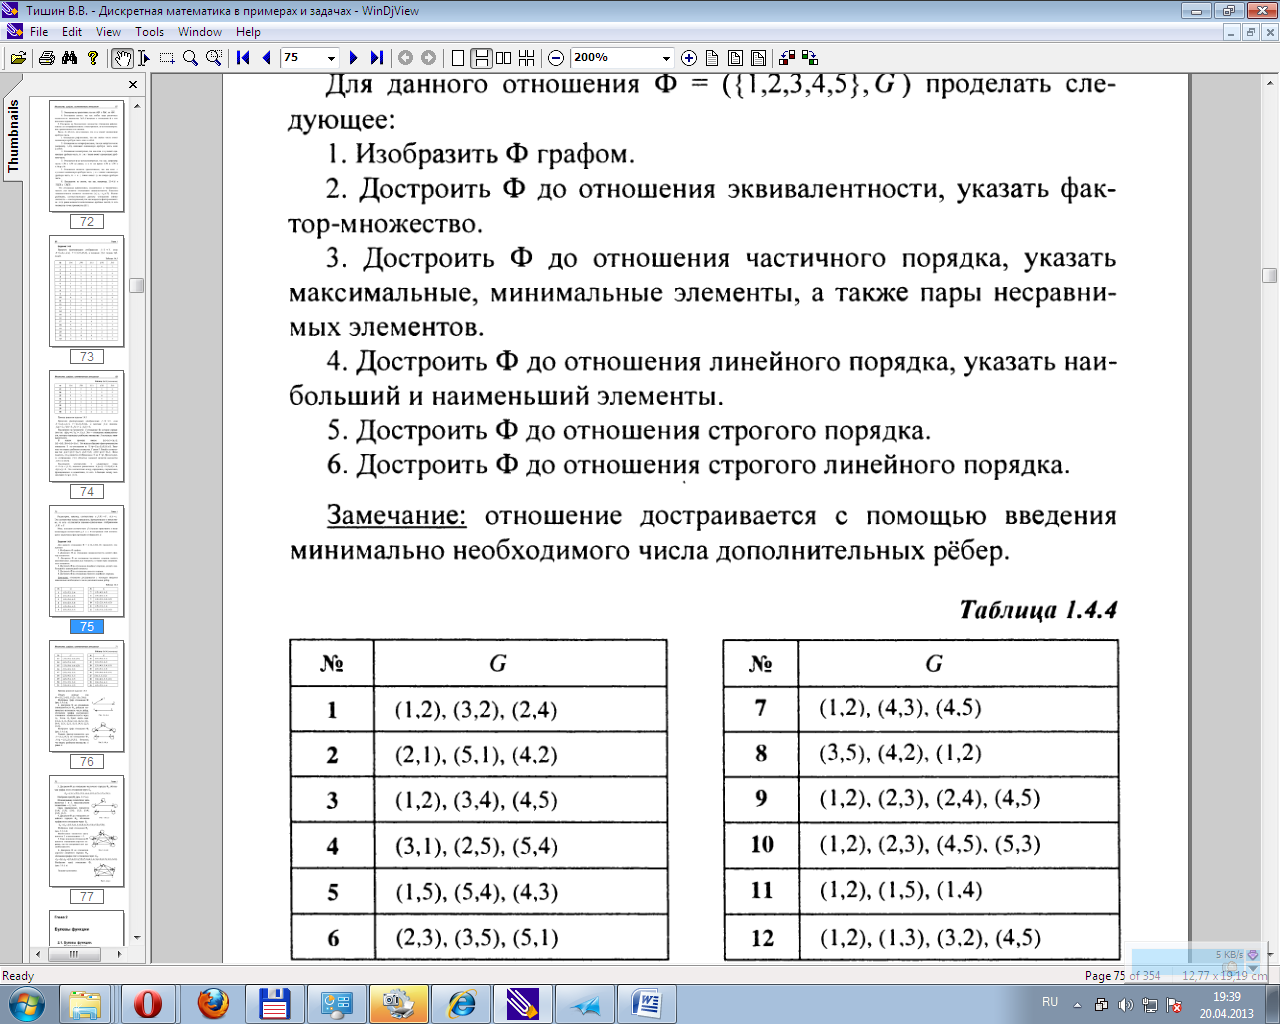Select page 72 thumbnail
Viewport: 1280px width, 1024px height.
click(x=87, y=155)
